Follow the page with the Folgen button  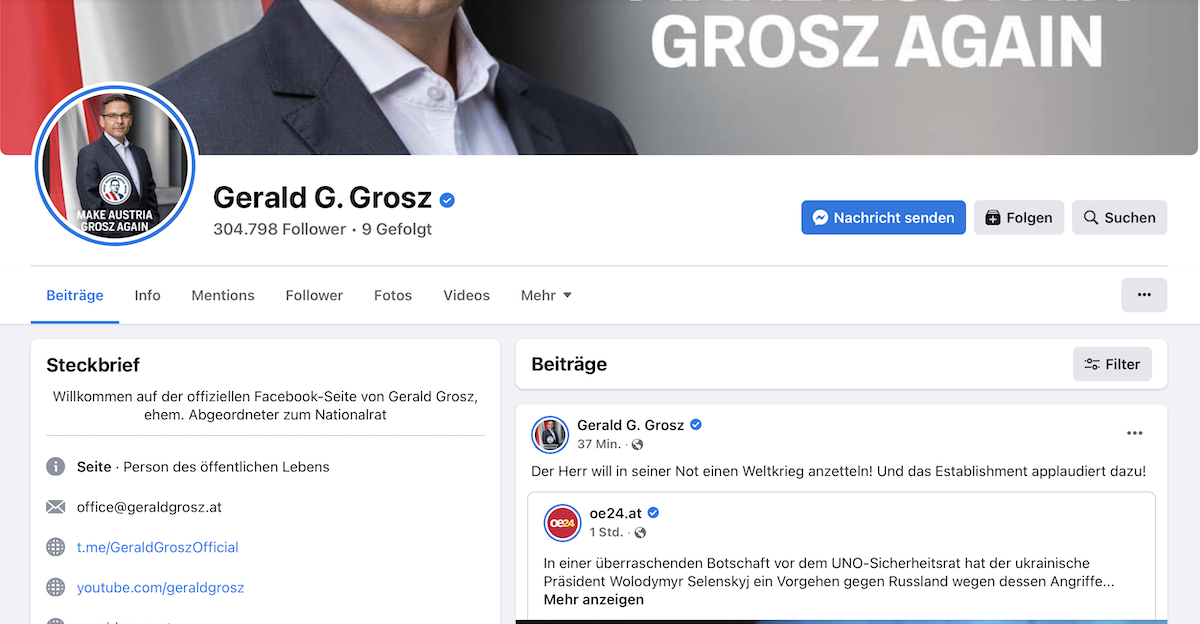(x=1018, y=217)
